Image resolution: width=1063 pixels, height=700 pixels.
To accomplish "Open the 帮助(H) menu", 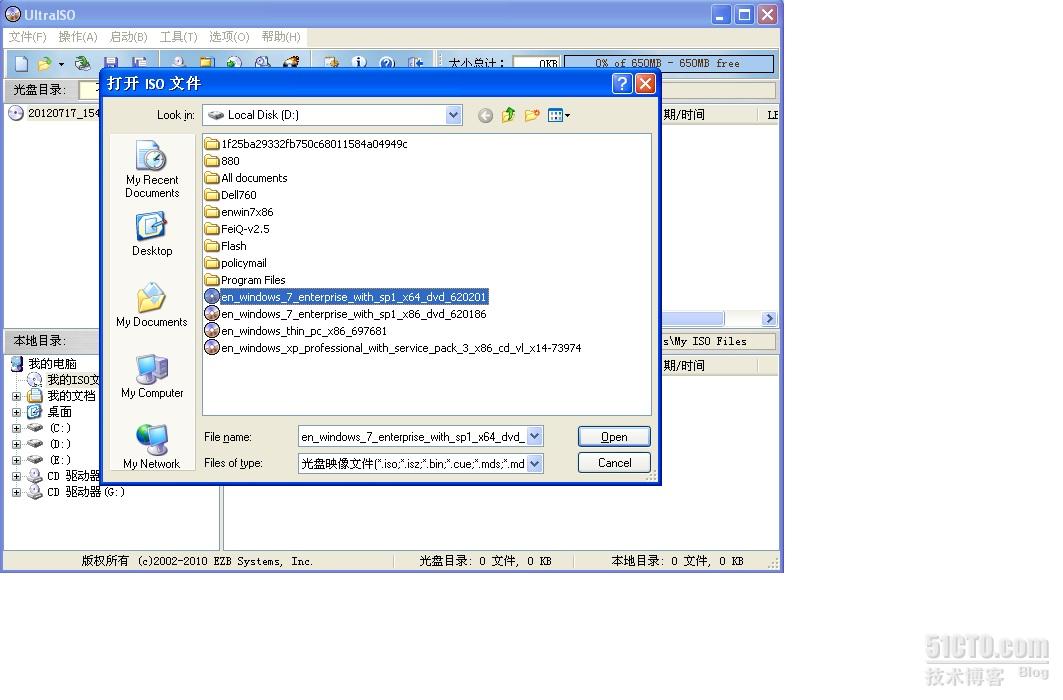I will click(x=281, y=37).
